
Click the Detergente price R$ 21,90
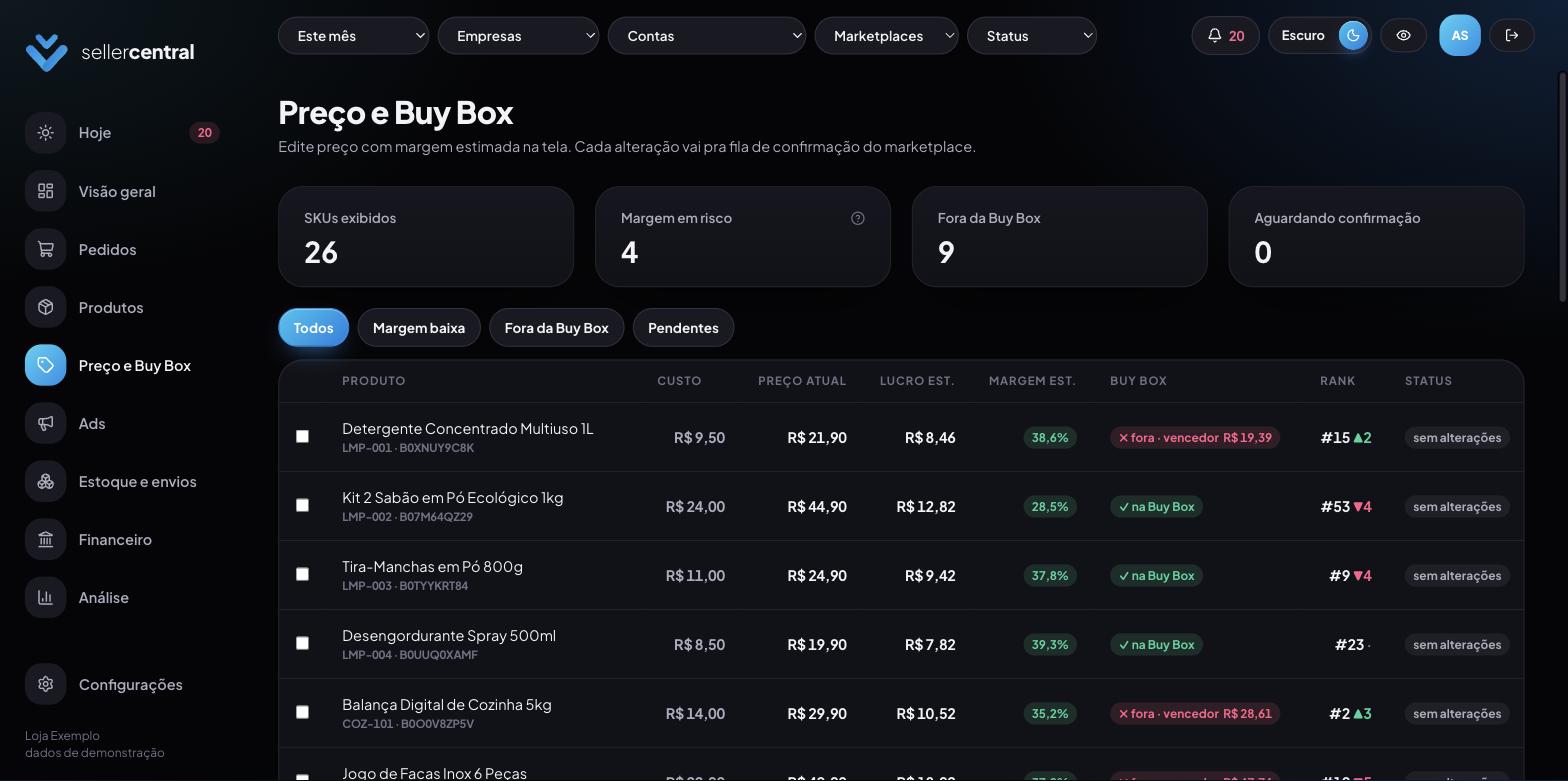[817, 438]
